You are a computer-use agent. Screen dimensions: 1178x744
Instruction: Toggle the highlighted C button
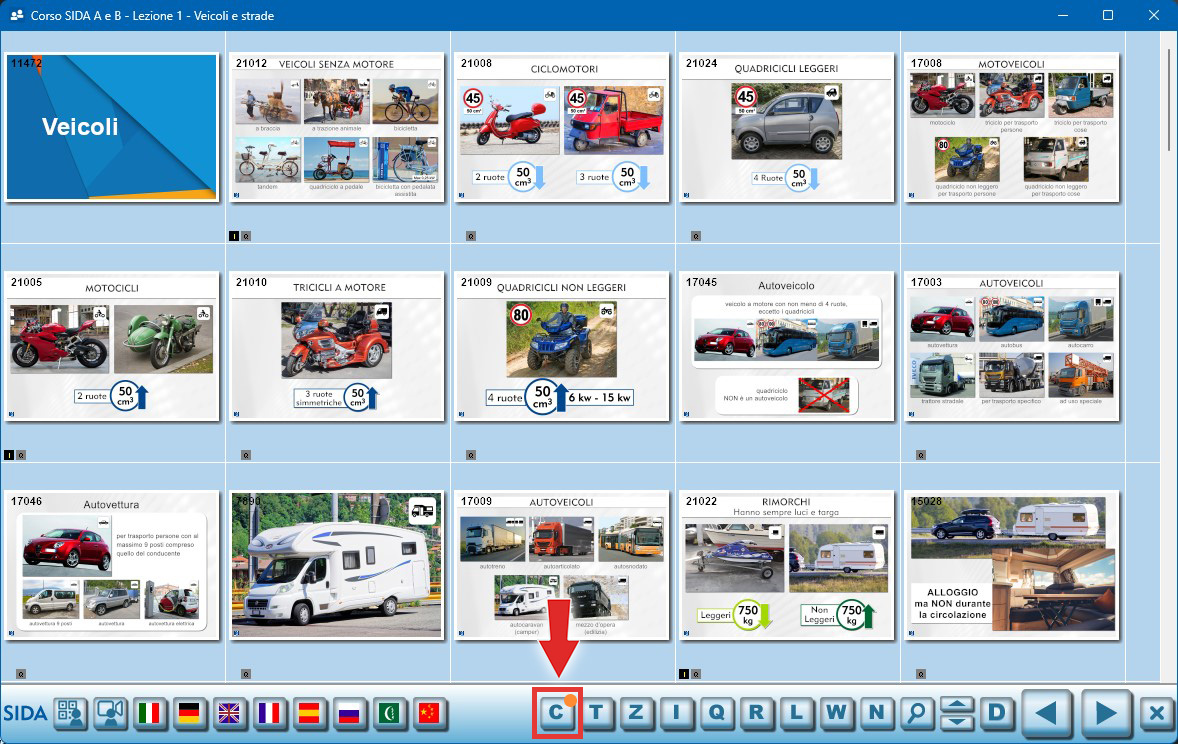557,713
